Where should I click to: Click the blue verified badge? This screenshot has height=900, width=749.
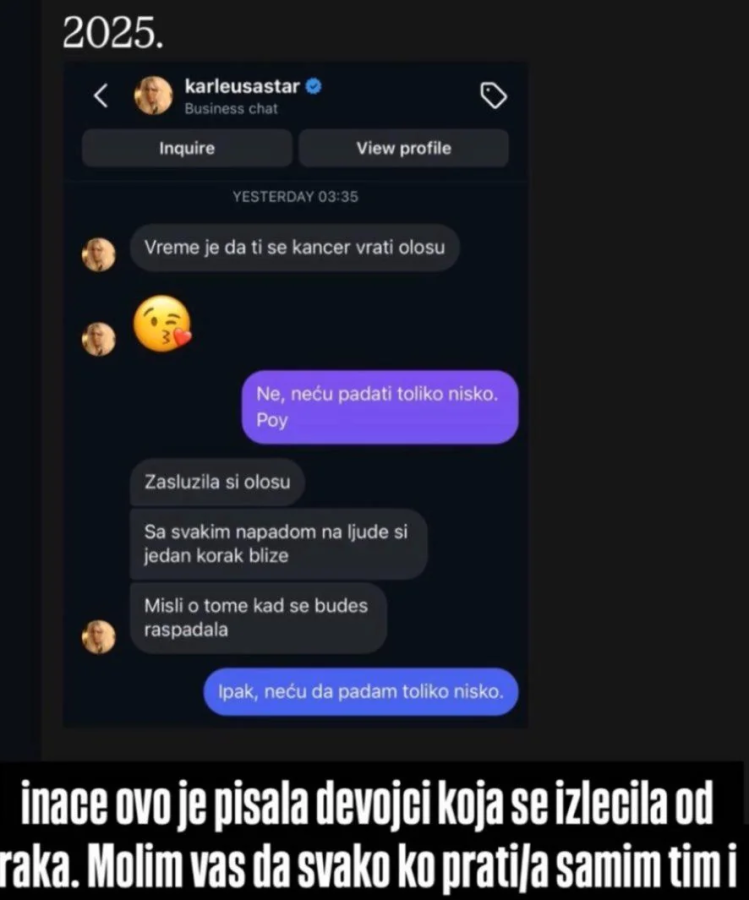click(x=313, y=86)
